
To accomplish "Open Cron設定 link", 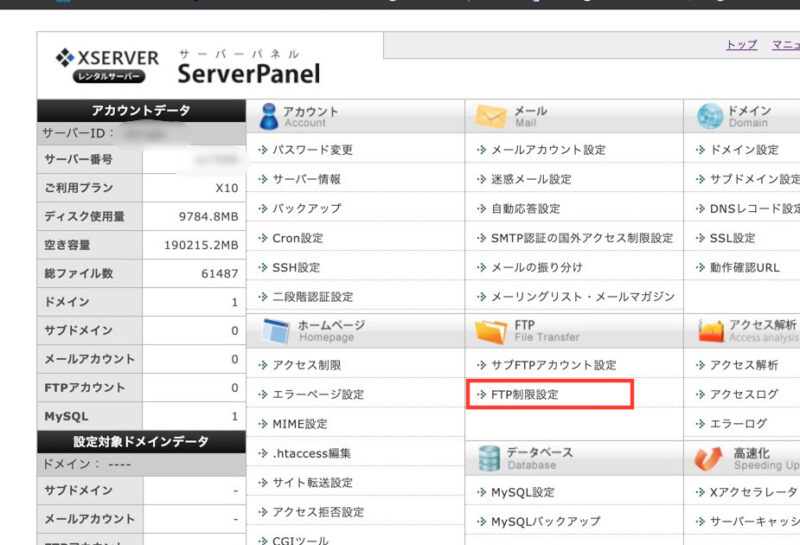I will (297, 238).
